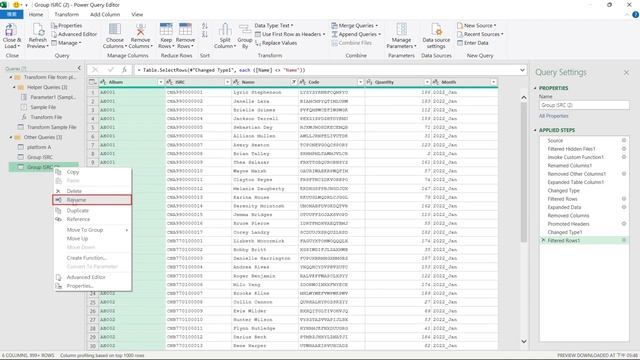Viewport: 640px width, 360px height.
Task: Select the Sample File query
Action: (x=43, y=107)
